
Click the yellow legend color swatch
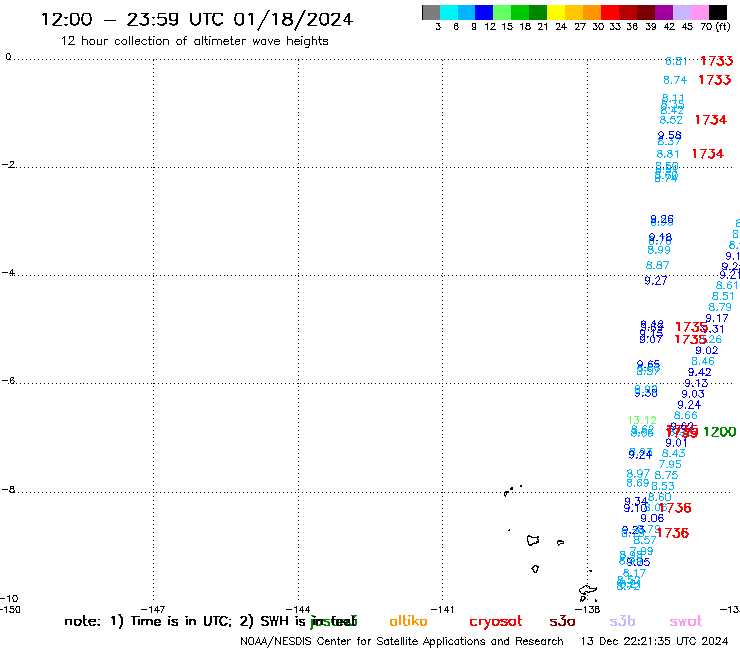(x=556, y=12)
